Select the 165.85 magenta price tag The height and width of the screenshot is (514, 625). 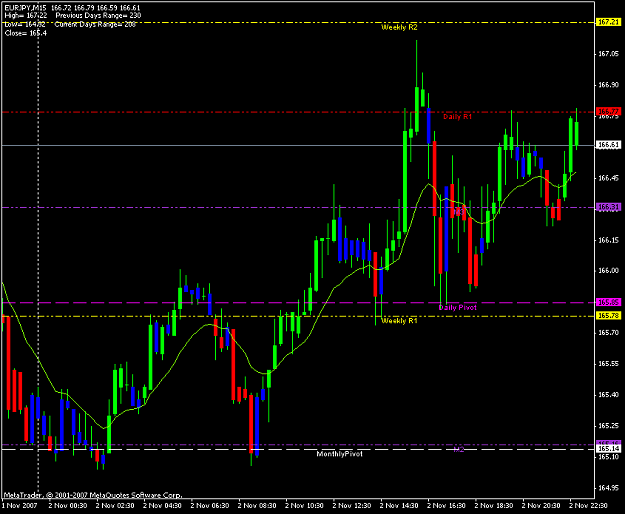[609, 302]
